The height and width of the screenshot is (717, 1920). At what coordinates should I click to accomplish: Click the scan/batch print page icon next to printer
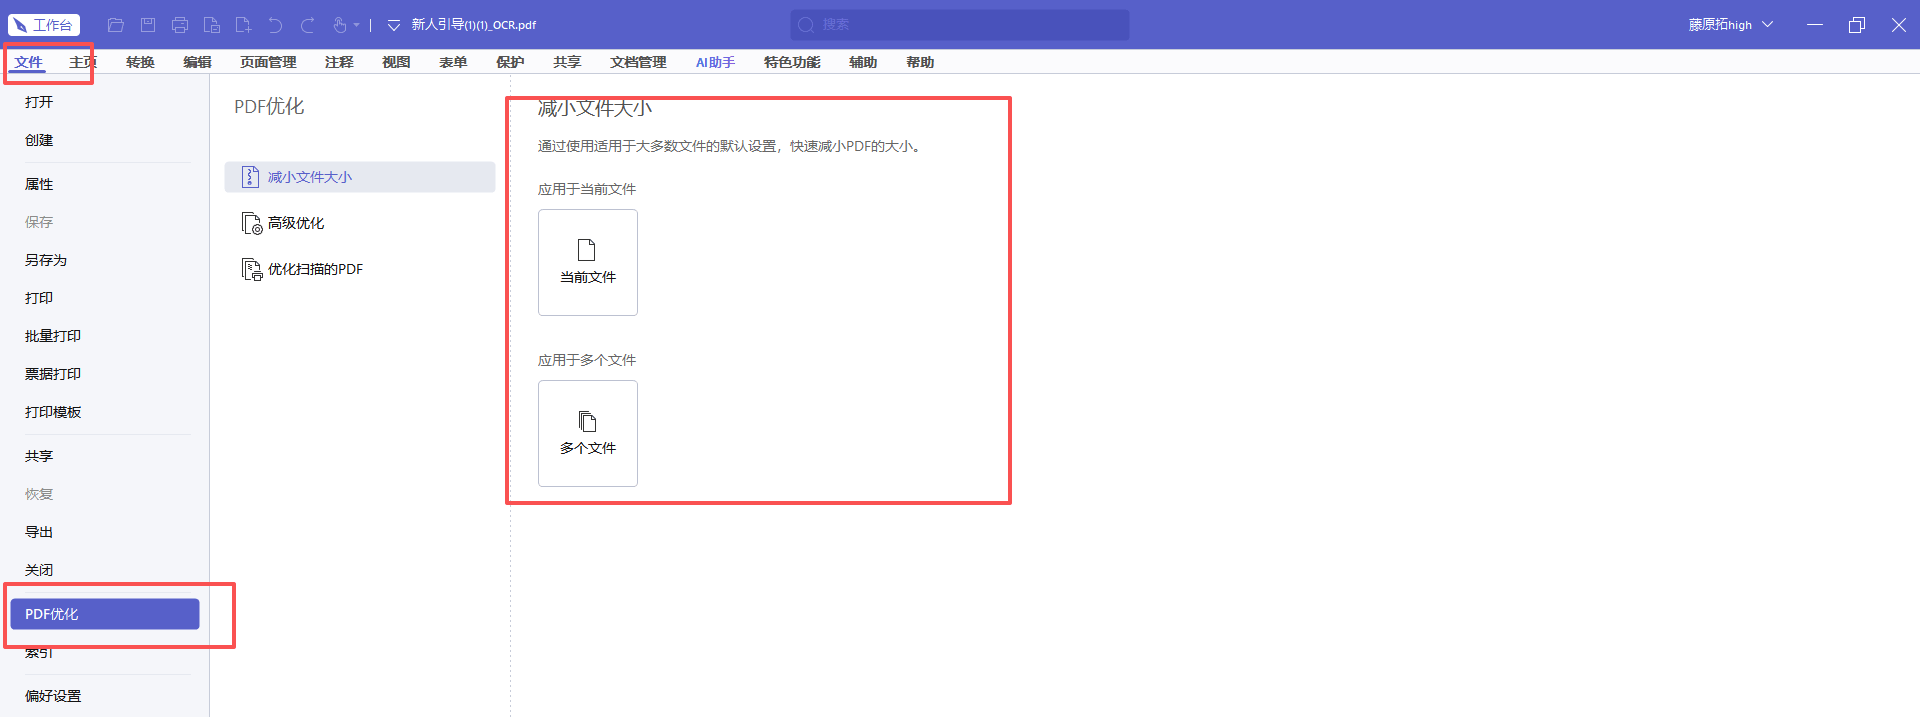tap(212, 25)
